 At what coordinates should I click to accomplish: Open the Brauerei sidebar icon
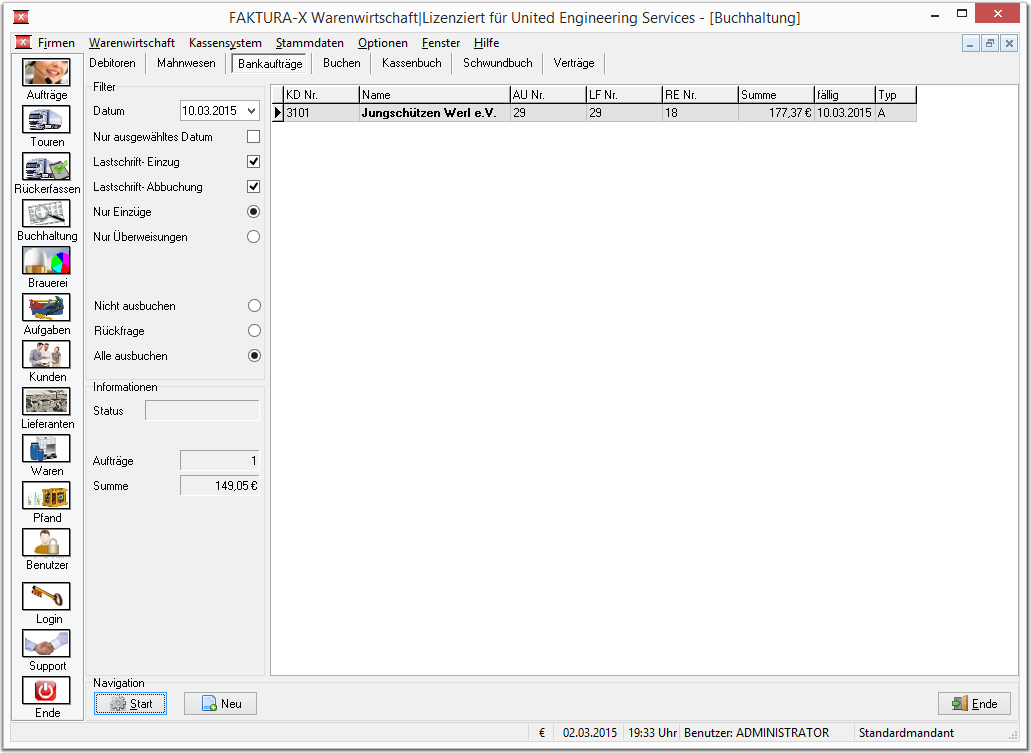[x=46, y=260]
